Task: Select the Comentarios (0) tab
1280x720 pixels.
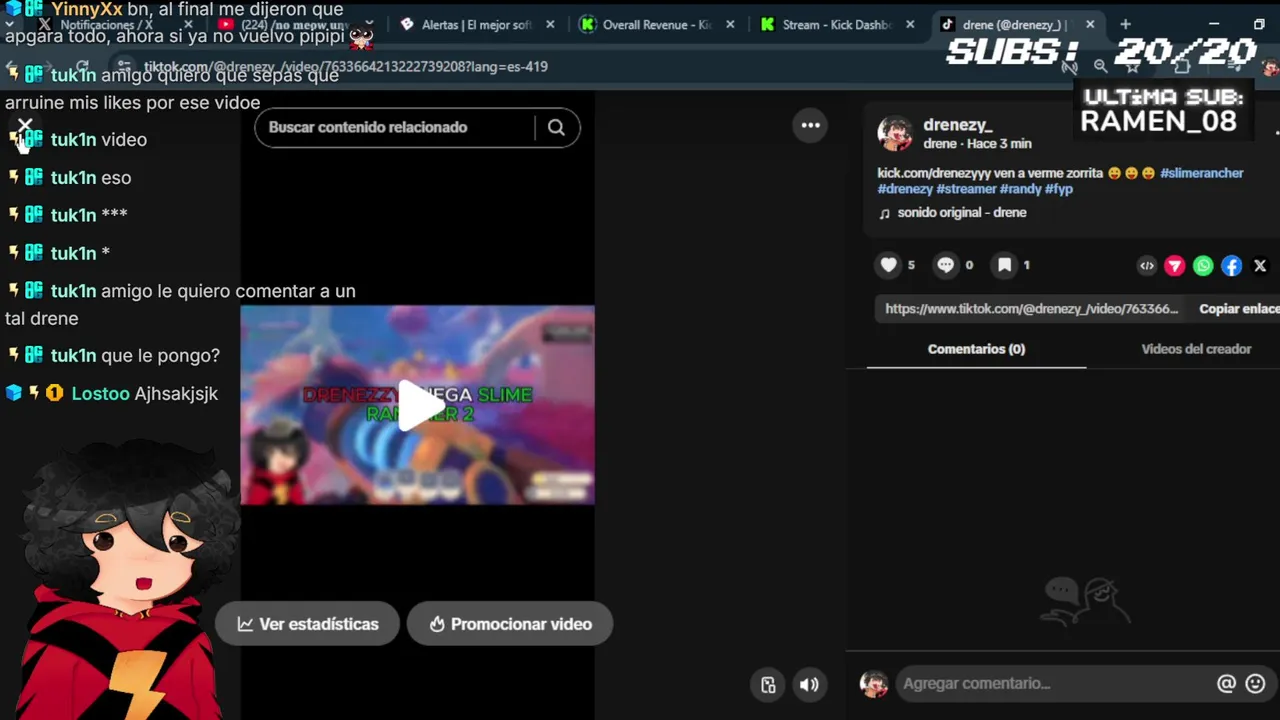Action: click(976, 349)
